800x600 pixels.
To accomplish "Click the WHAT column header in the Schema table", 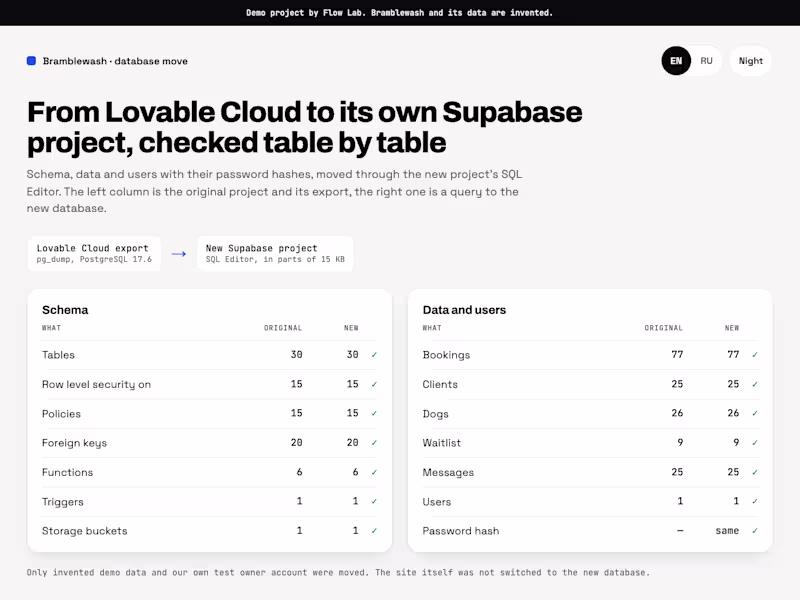I will pos(51,328).
